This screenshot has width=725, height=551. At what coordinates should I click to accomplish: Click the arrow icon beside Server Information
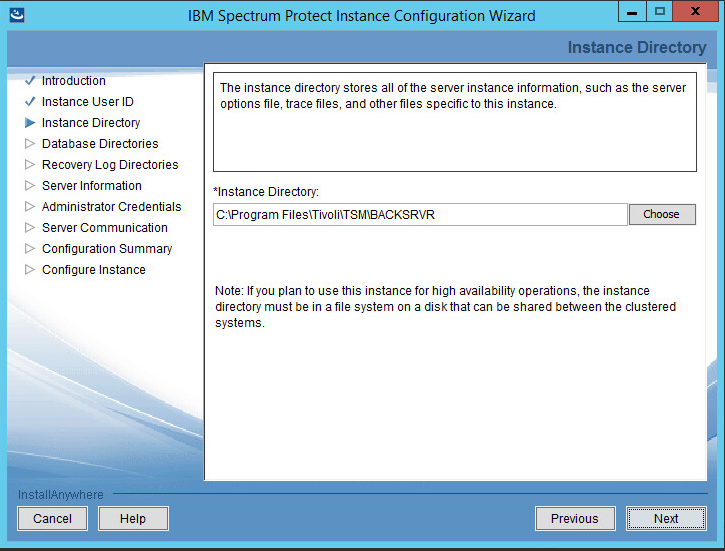point(29,186)
